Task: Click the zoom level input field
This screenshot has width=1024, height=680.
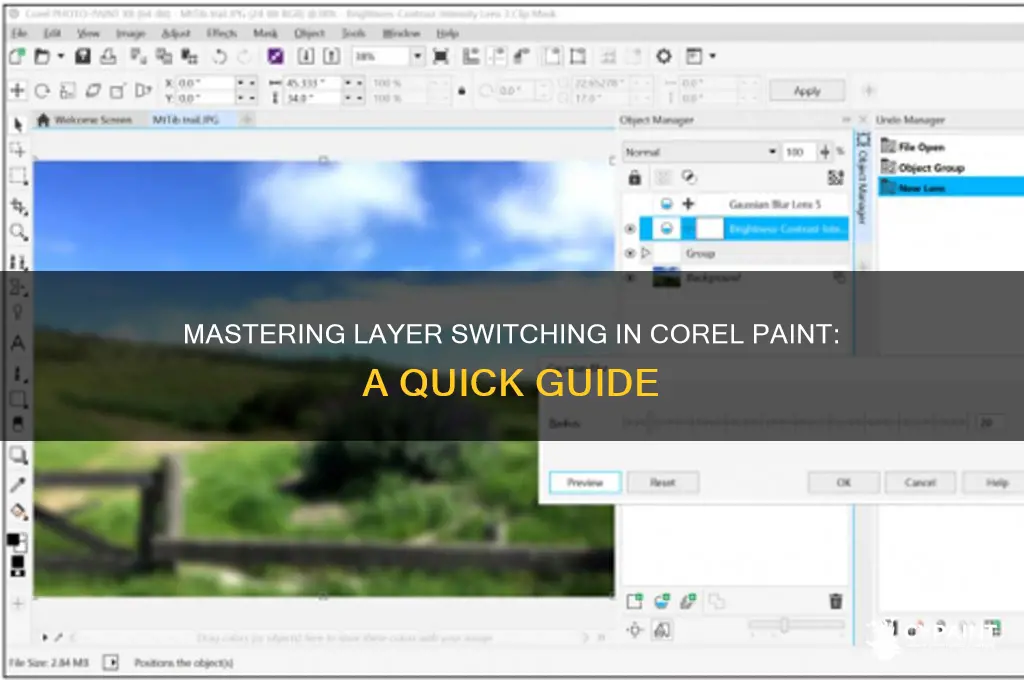Action: click(x=381, y=57)
